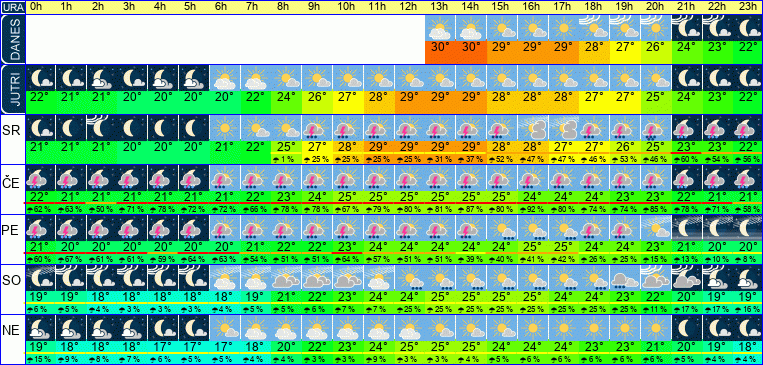This screenshot has width=763, height=365.
Task: Click the 92 % rain chance on ČE 16h
Action: 532,209
